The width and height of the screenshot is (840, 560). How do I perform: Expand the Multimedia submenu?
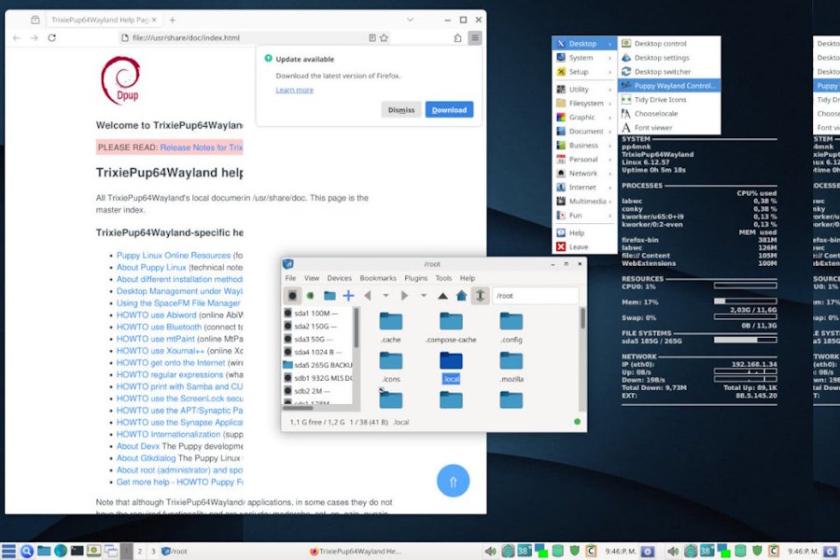click(584, 201)
